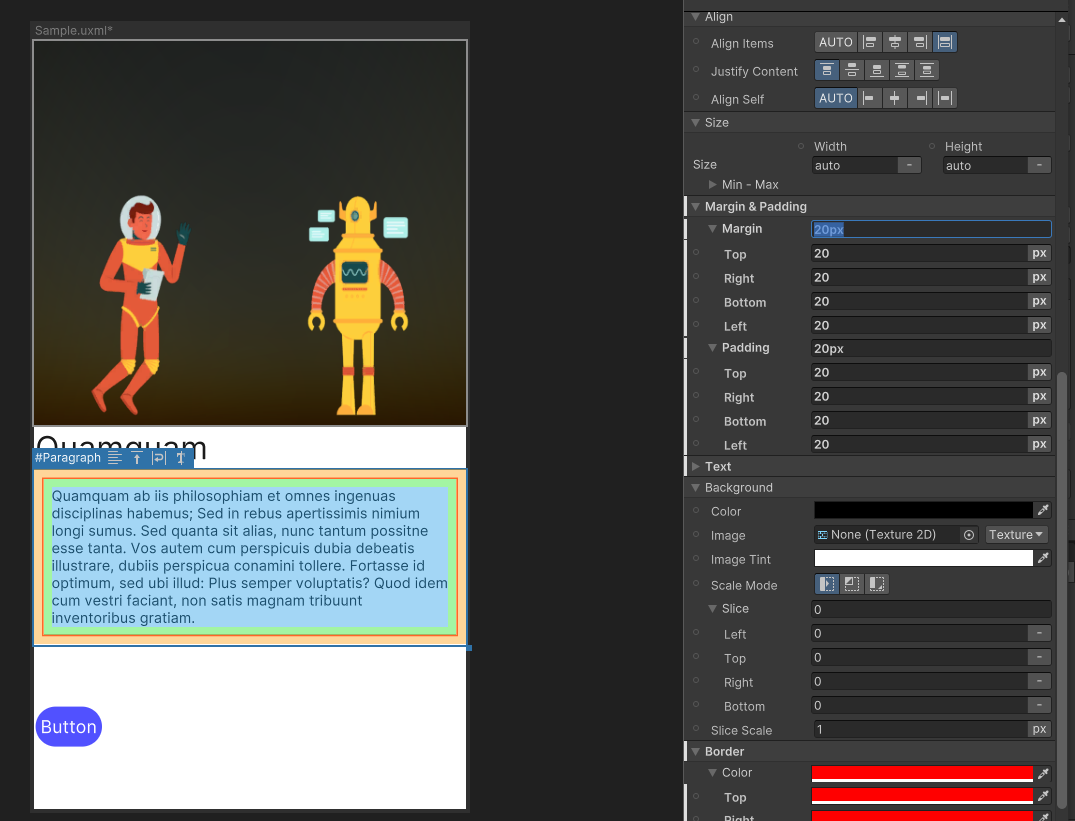This screenshot has height=821, width=1075.
Task: Open the Width unit dropdown
Action: pyautogui.click(x=909, y=165)
